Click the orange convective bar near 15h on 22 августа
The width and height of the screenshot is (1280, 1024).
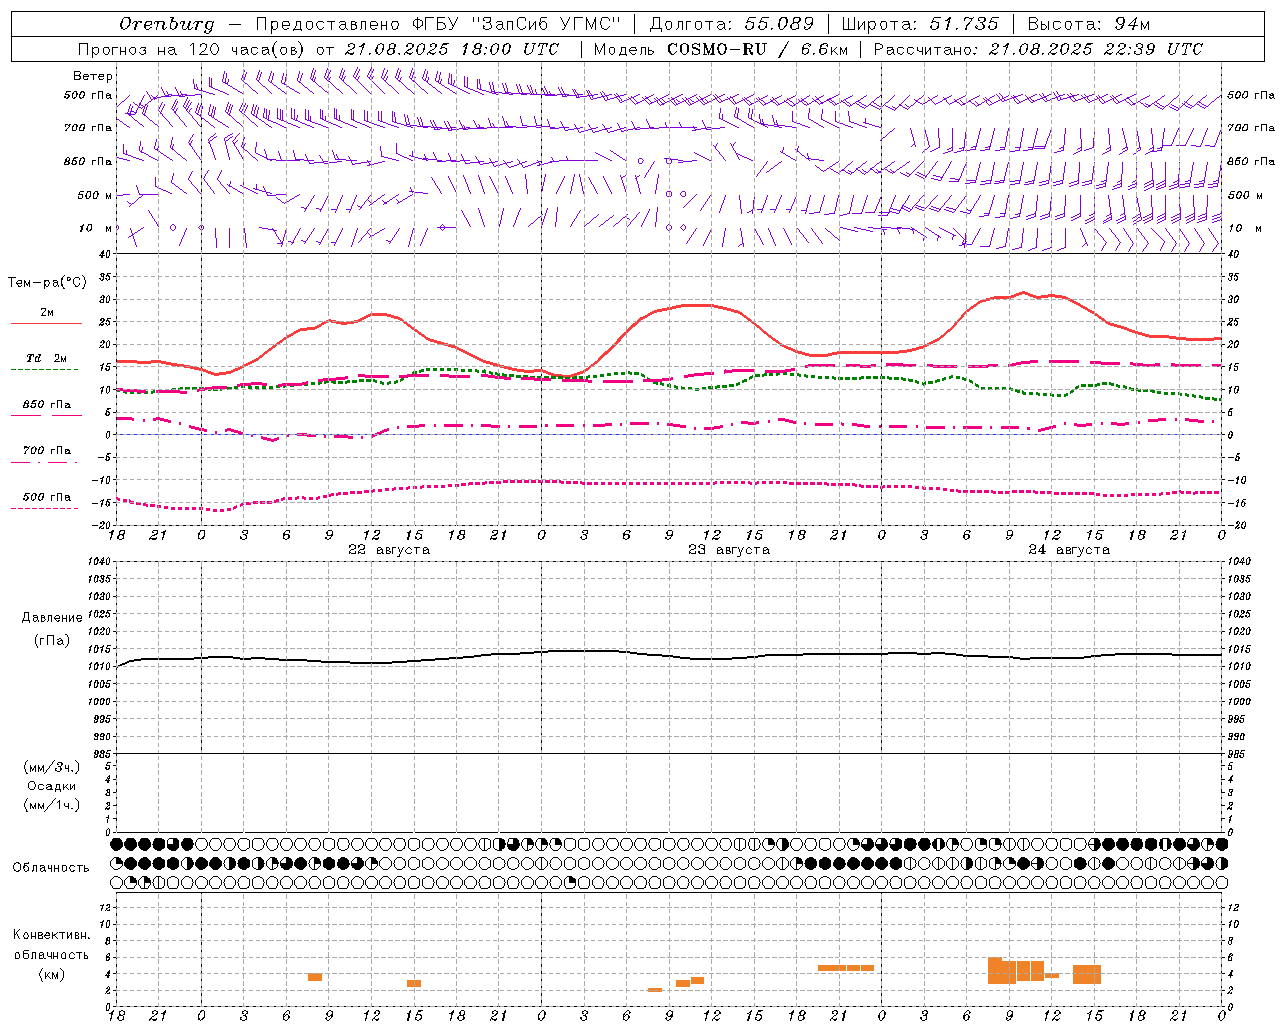coord(414,983)
